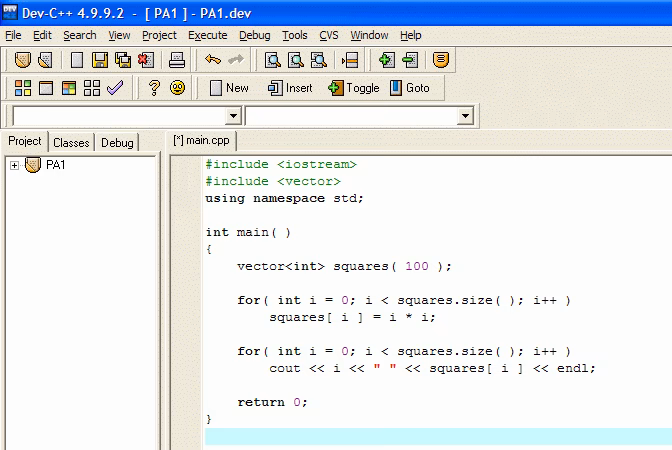
Task: Click the '#include <vector>' line
Action: (273, 181)
